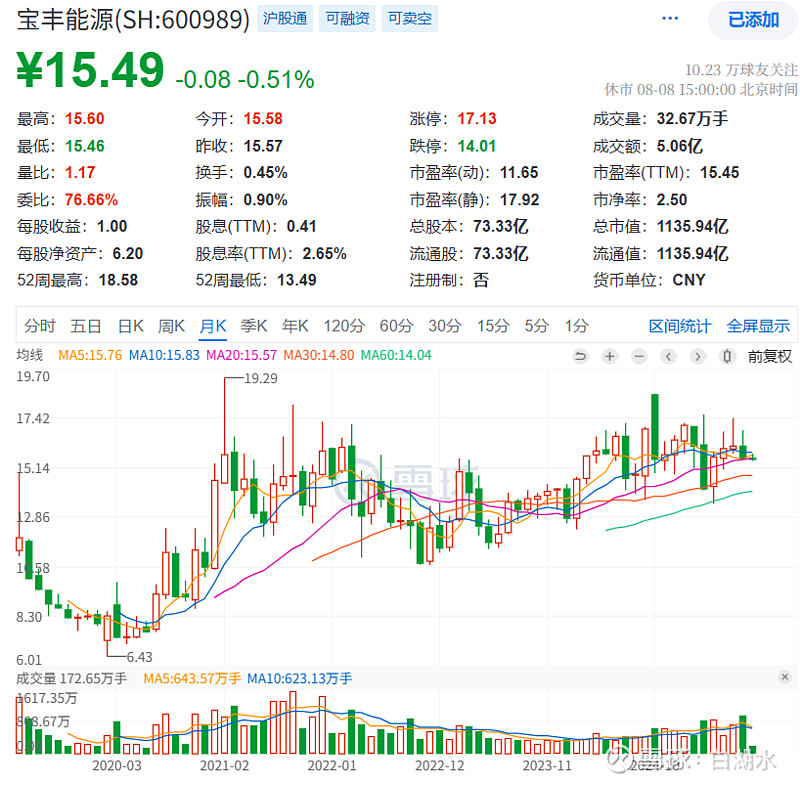Click the volume MA5:643.57万手 label

click(x=192, y=678)
